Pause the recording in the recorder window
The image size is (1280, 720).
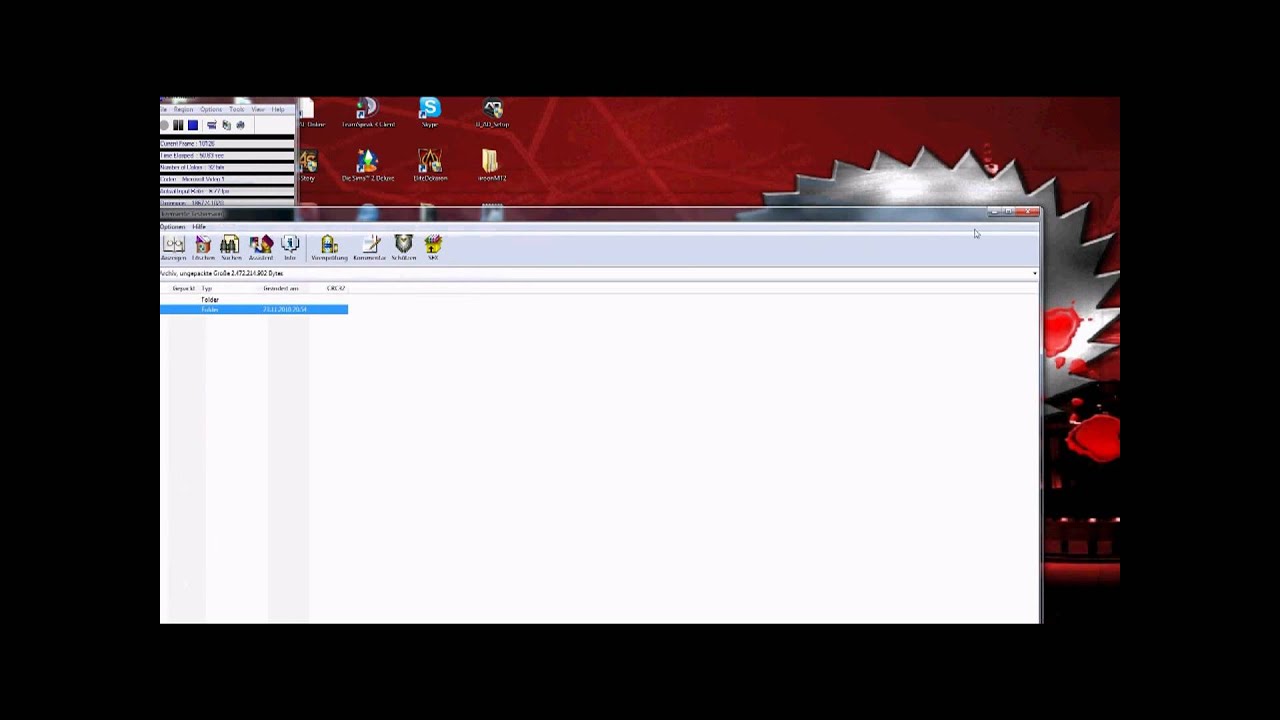coord(178,125)
